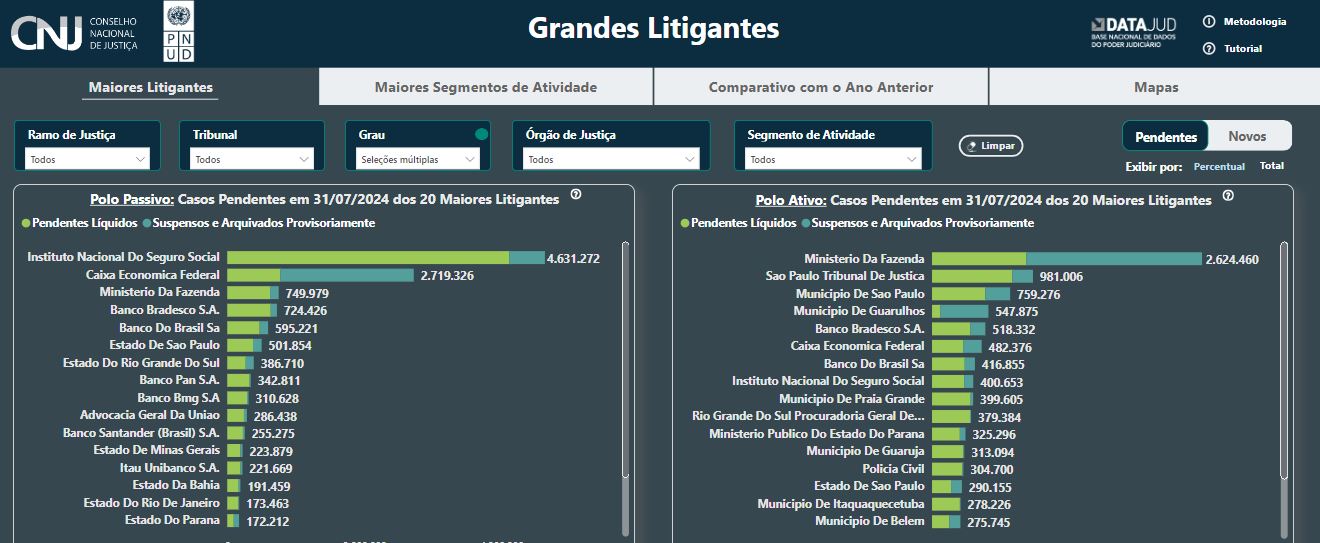Image resolution: width=1320 pixels, height=543 pixels.
Task: Open the Órgão de Justiça dropdown
Action: click(611, 159)
